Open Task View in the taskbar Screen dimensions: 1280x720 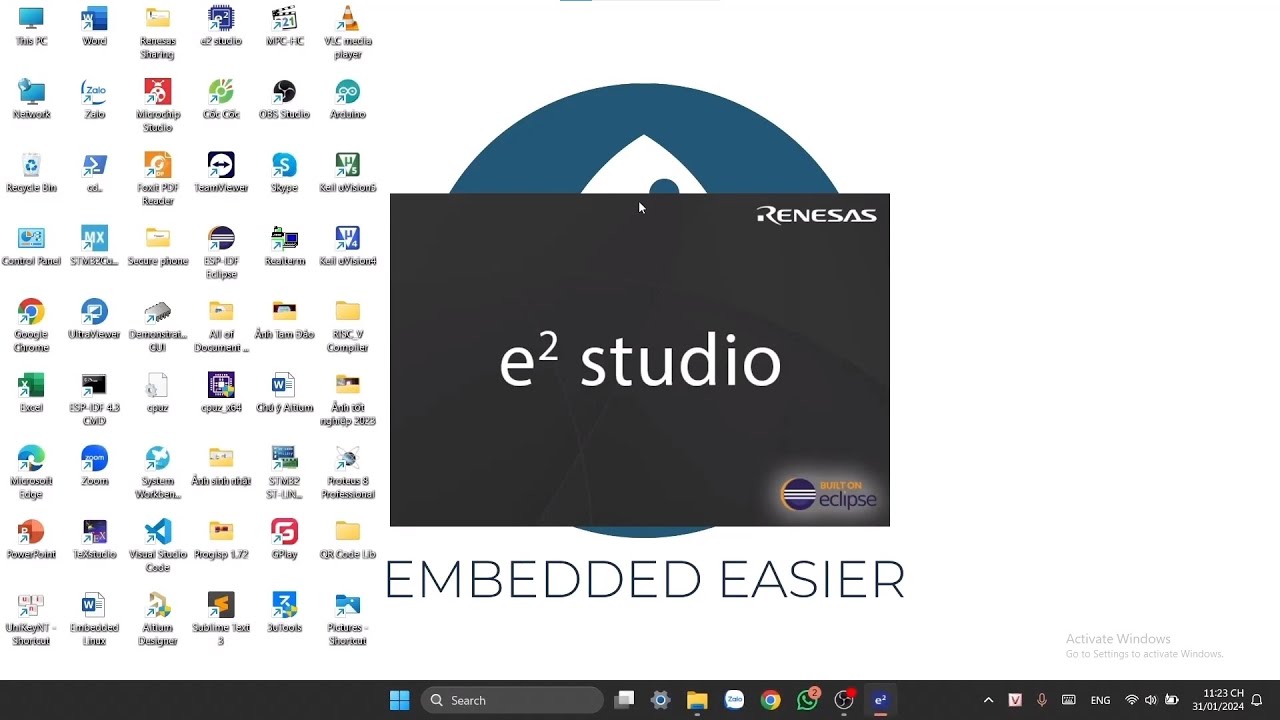(624, 700)
